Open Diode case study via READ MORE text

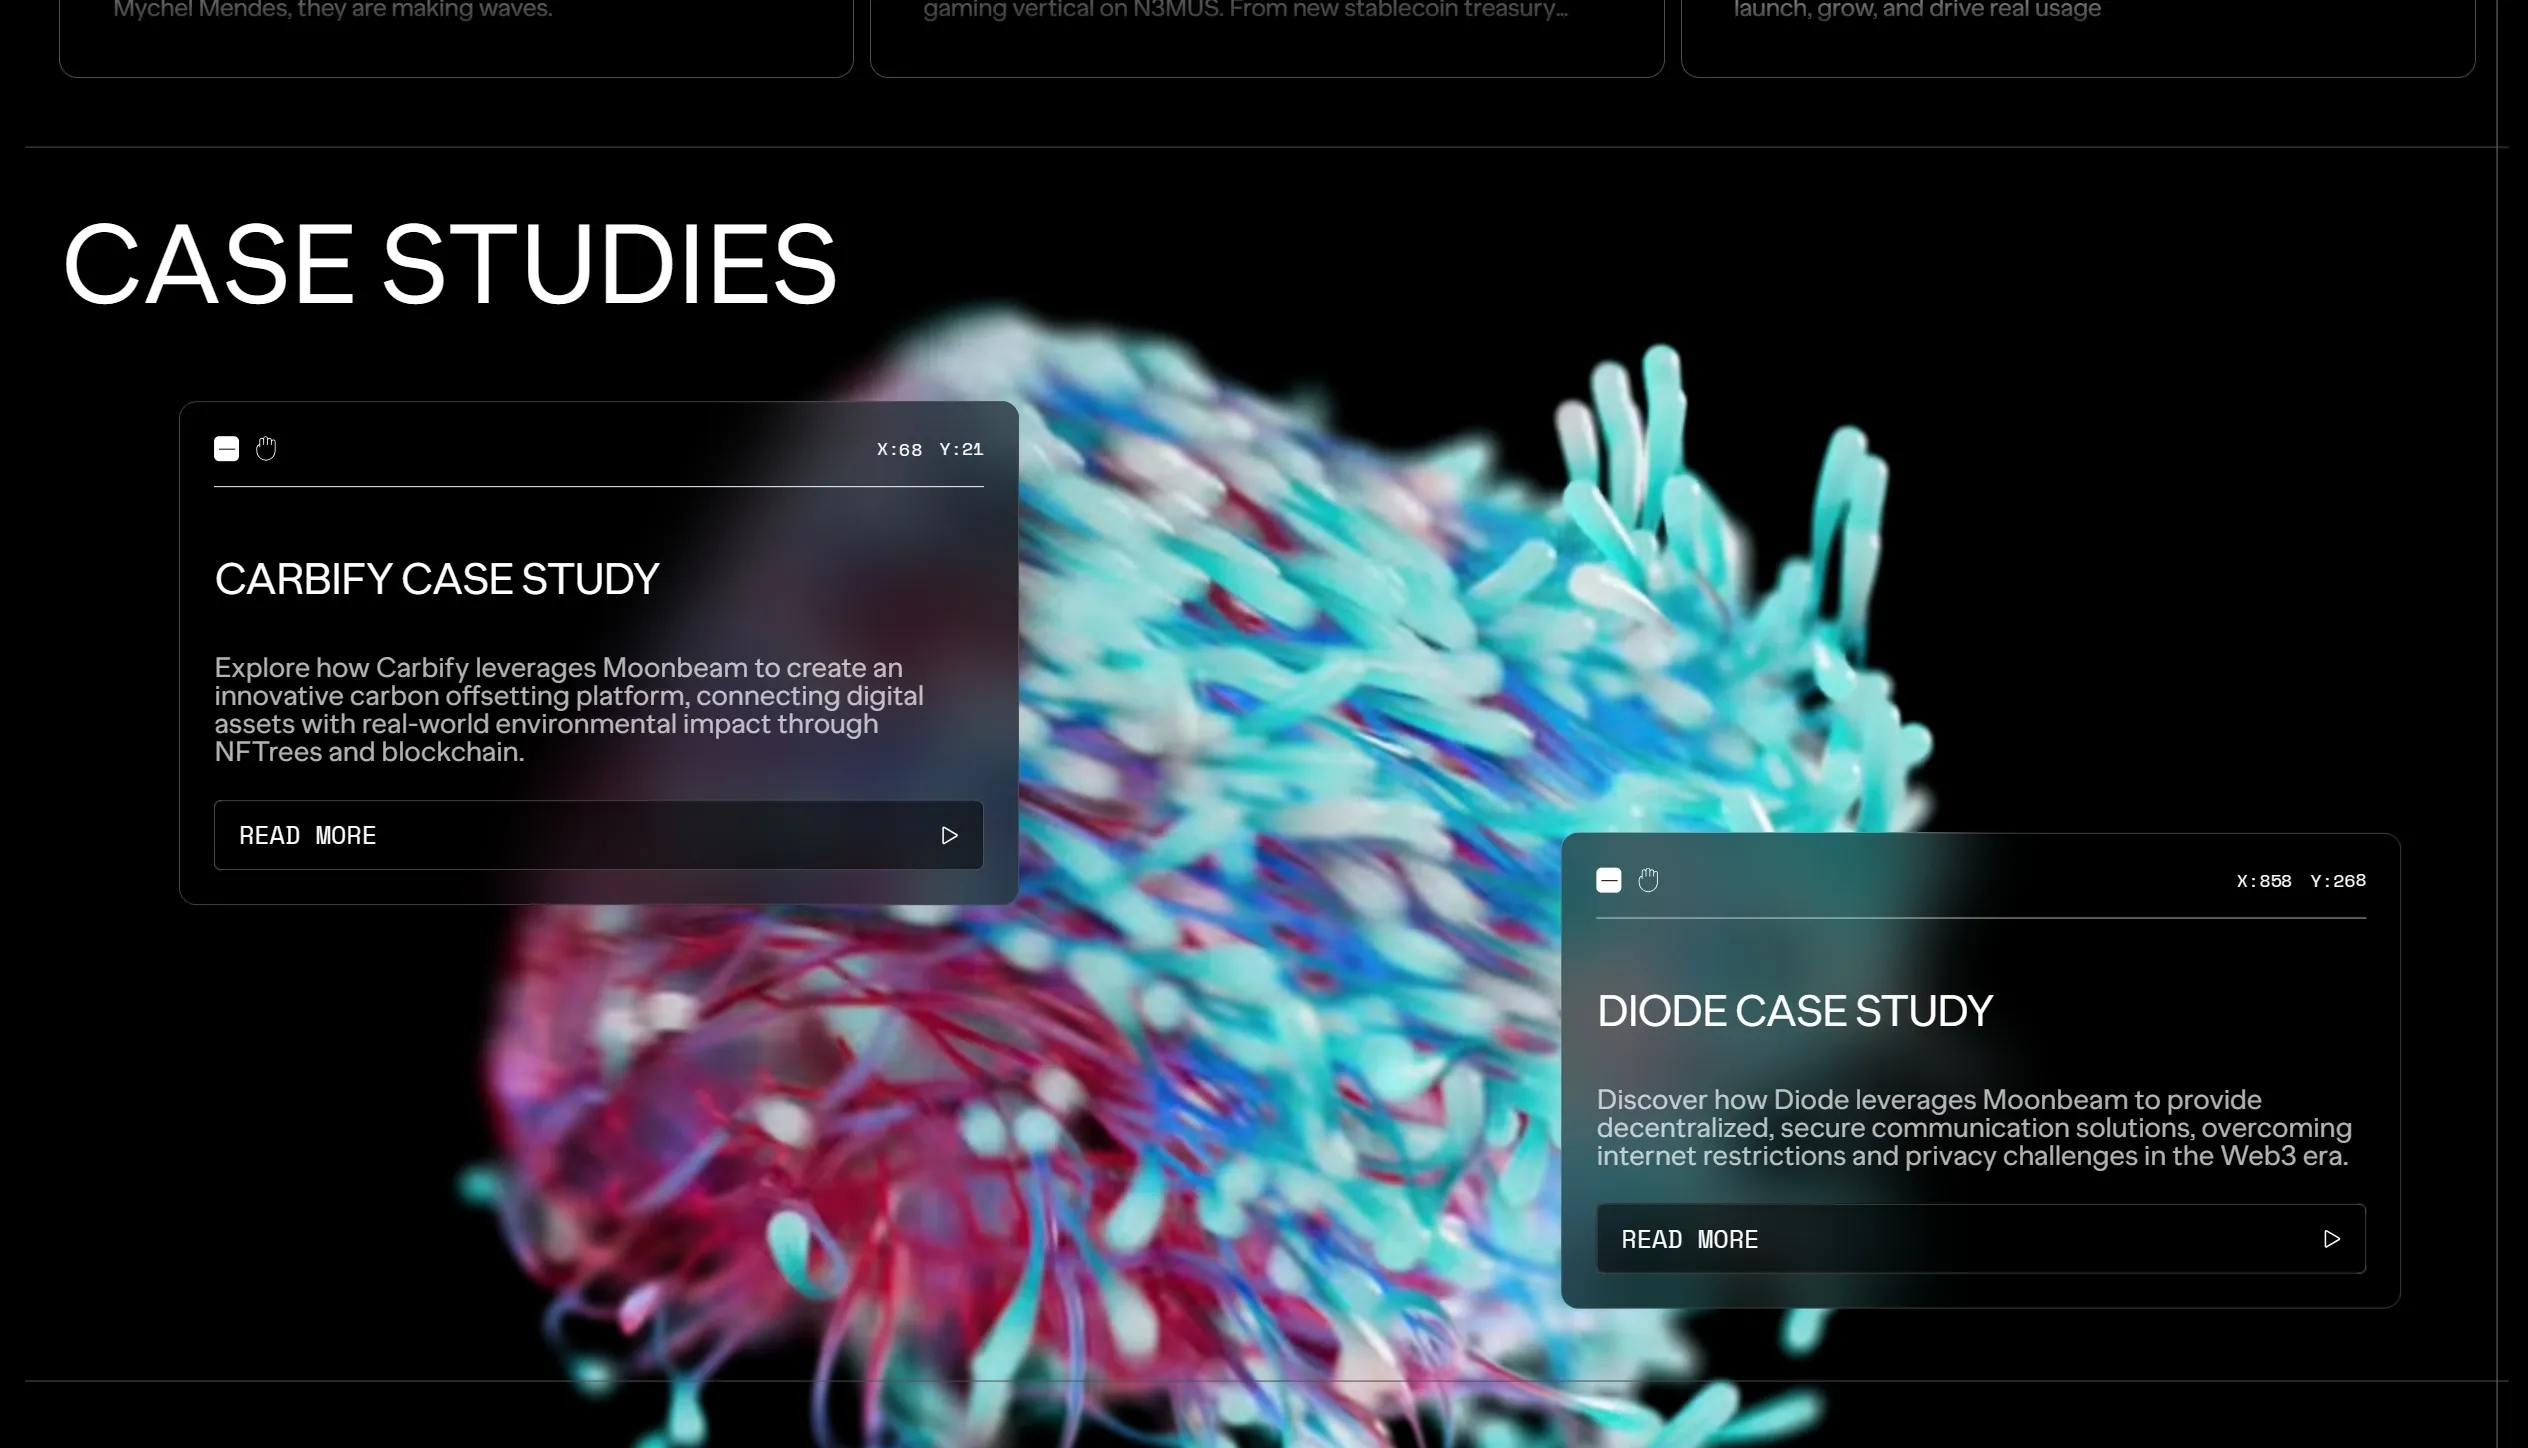[x=1690, y=1240]
